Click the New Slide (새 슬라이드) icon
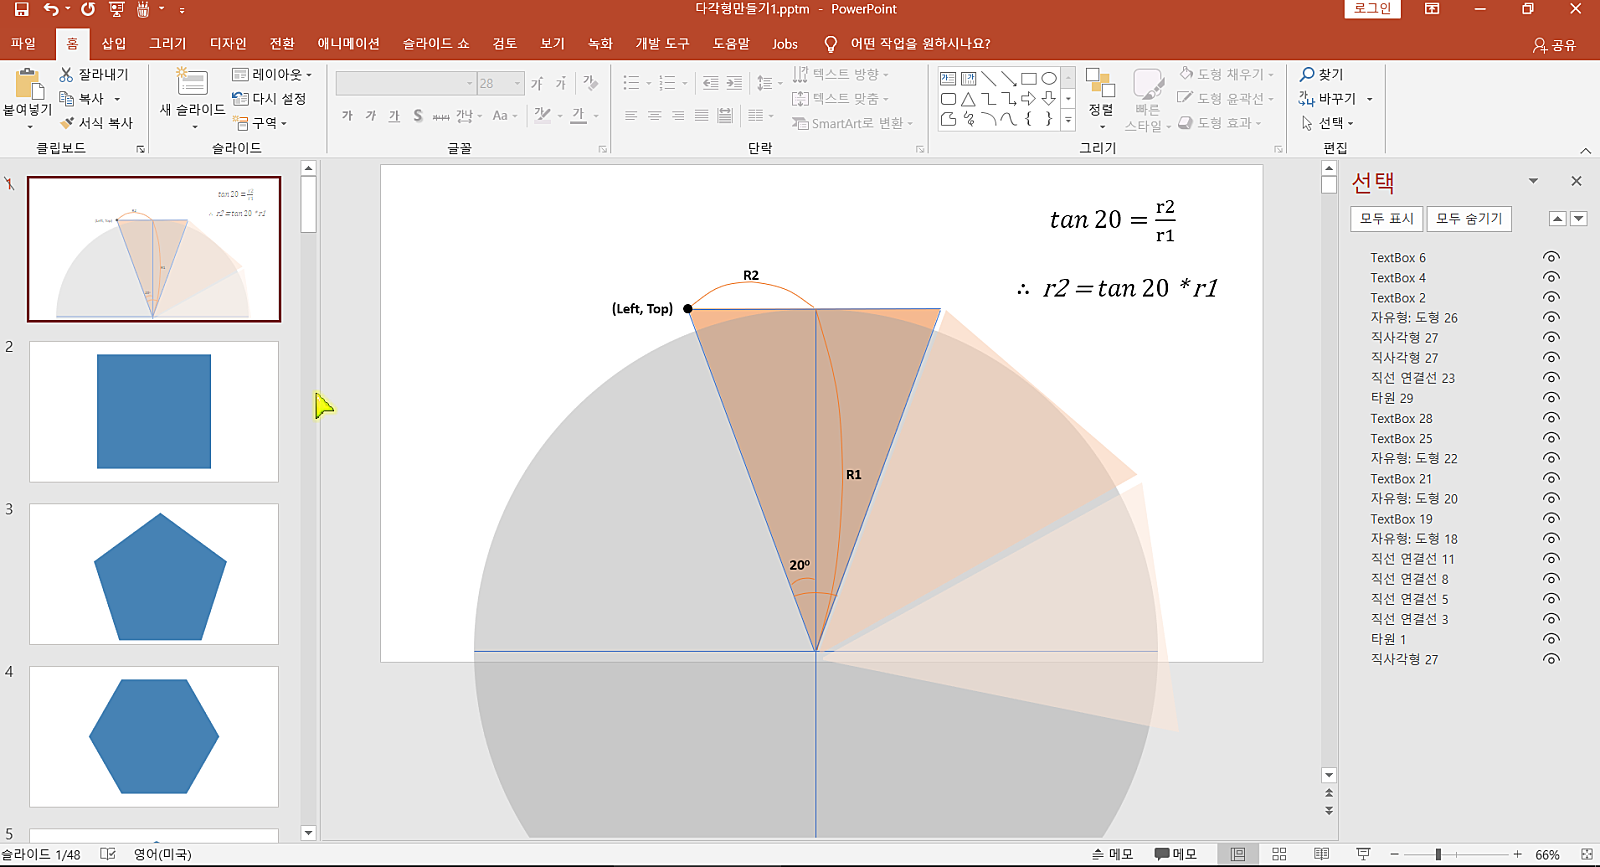Viewport: 1600px width, 867px height. coord(191,82)
